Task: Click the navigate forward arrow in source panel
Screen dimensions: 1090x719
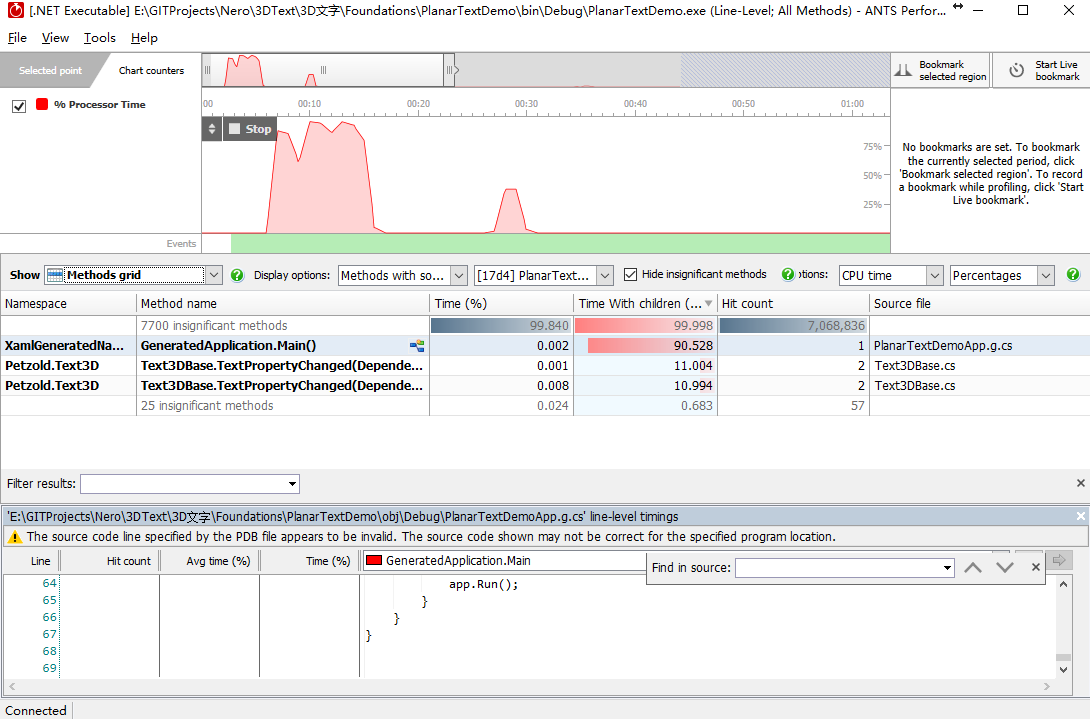Action: point(1059,560)
